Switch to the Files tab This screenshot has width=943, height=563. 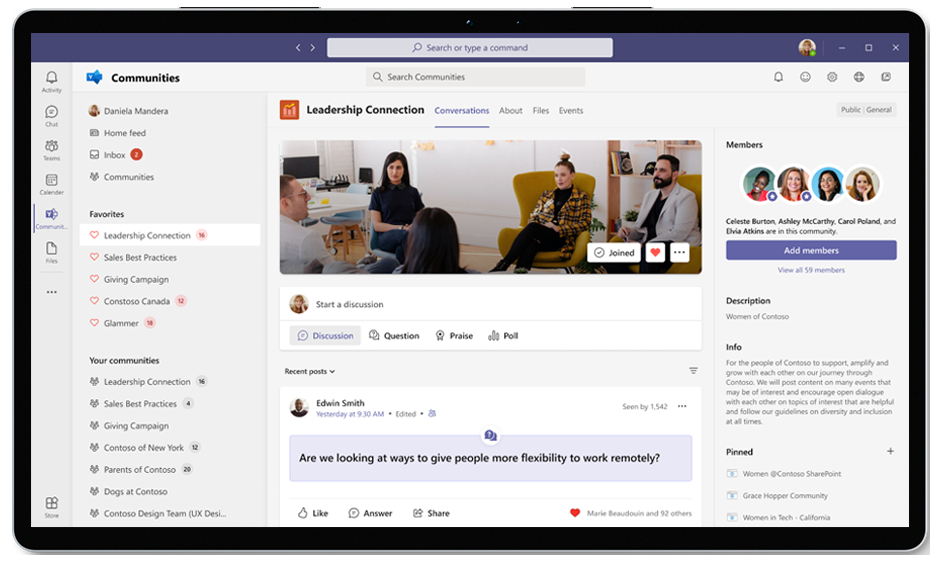coord(540,111)
